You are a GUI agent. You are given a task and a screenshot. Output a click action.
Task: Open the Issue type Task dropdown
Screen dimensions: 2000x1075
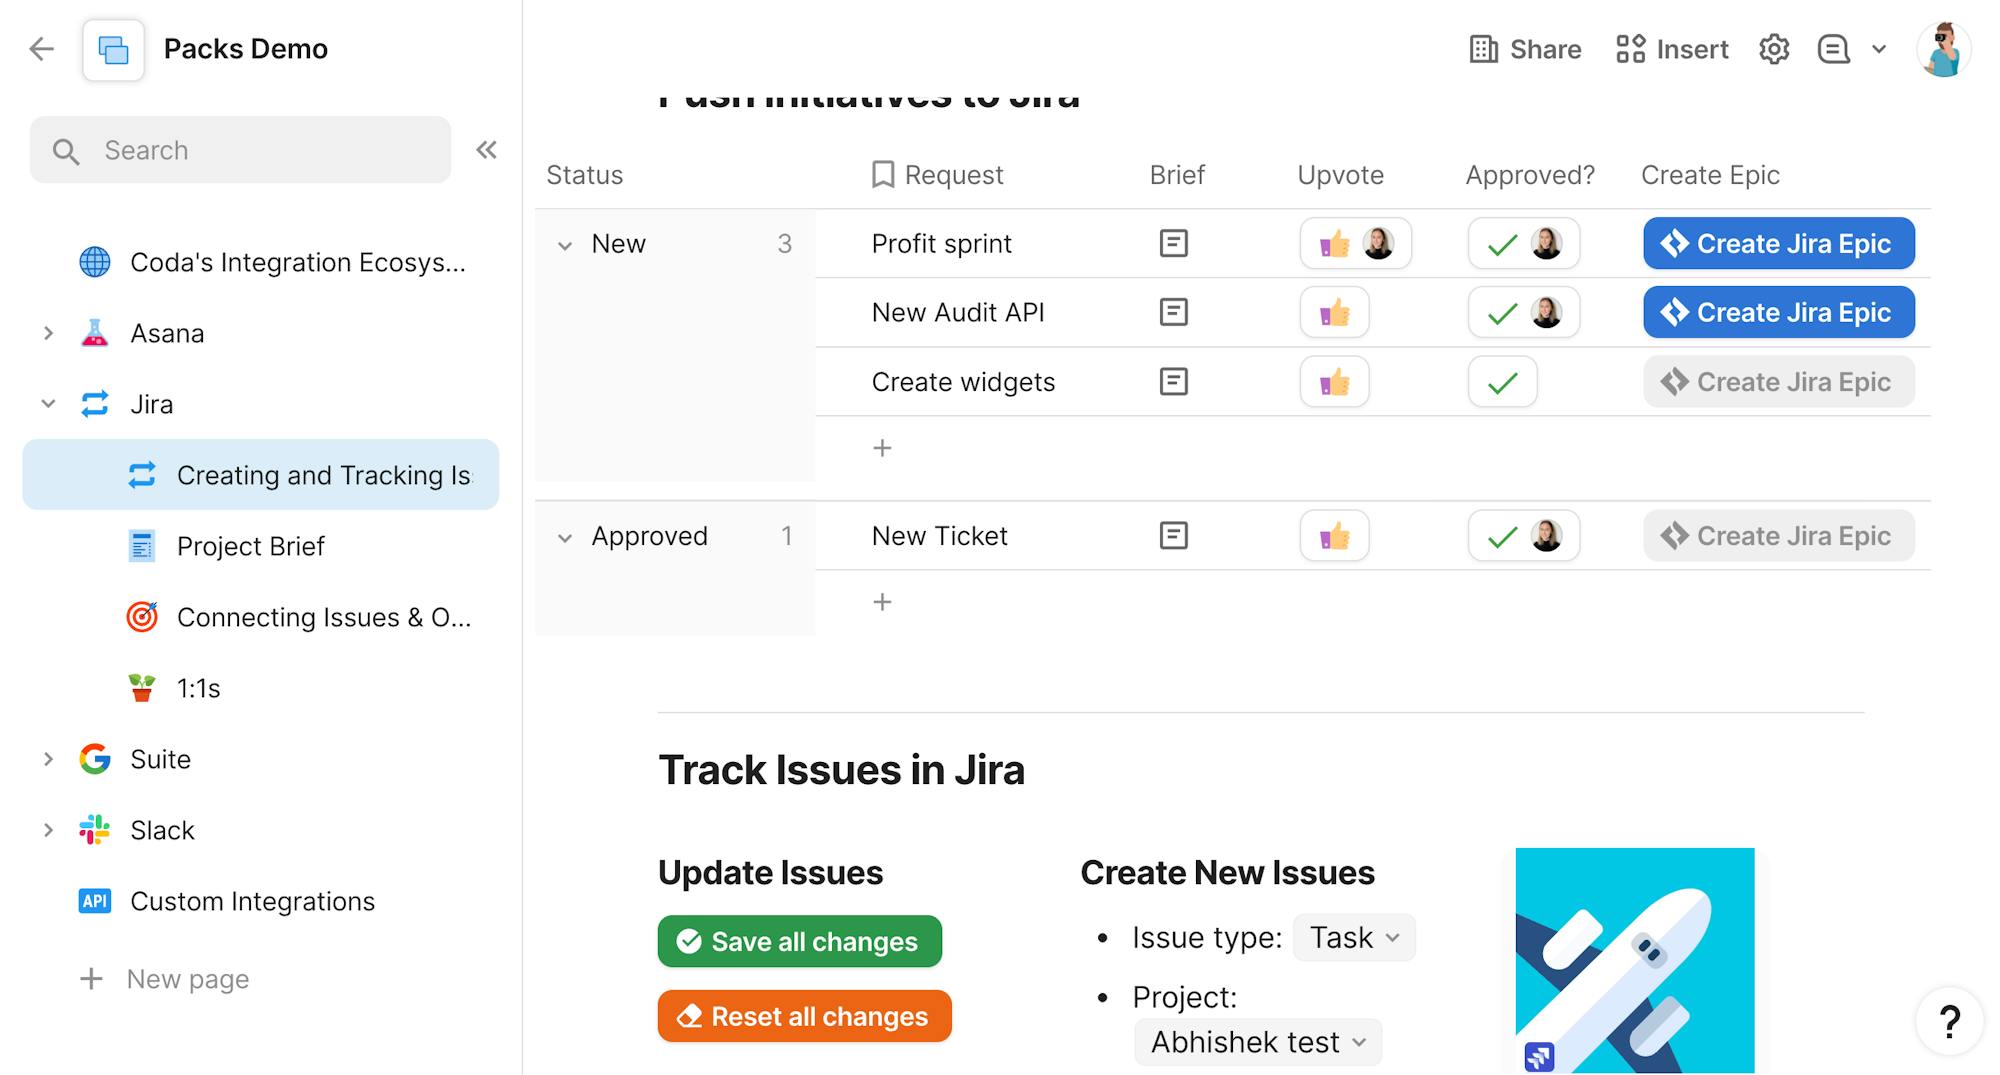1354,938
